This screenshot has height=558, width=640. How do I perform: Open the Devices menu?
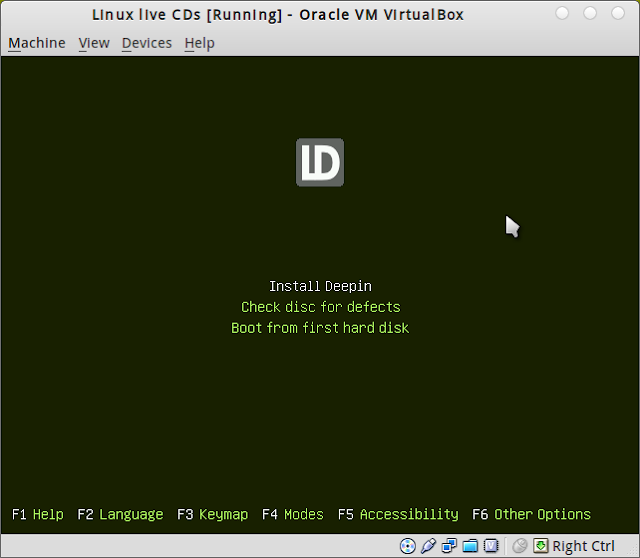(147, 43)
